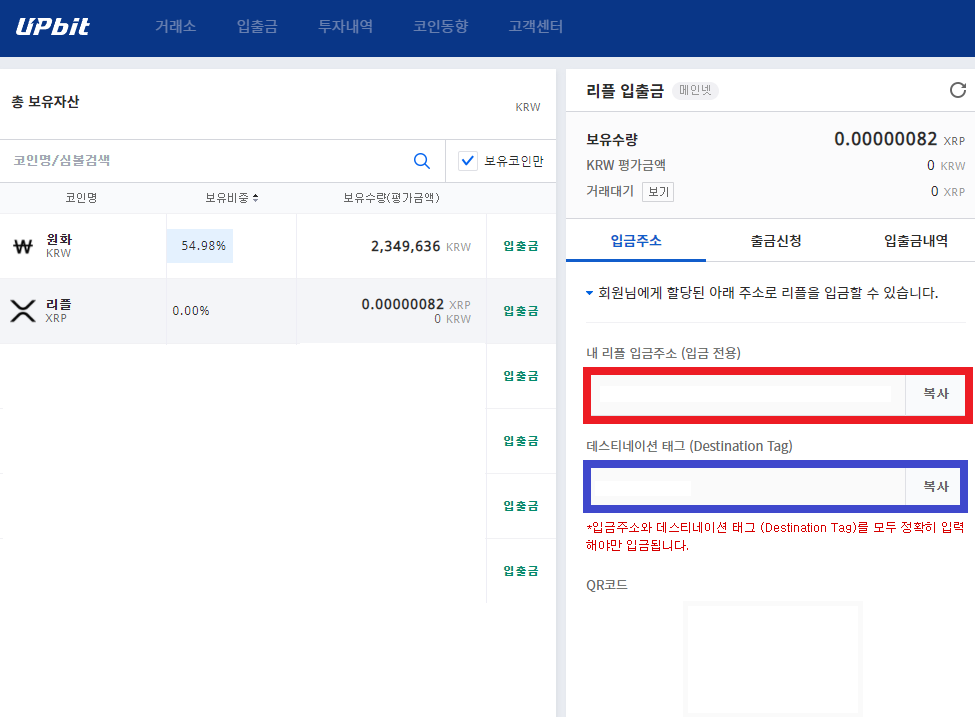Select the 리플 XRP row name
975x717 pixels.
58,310
